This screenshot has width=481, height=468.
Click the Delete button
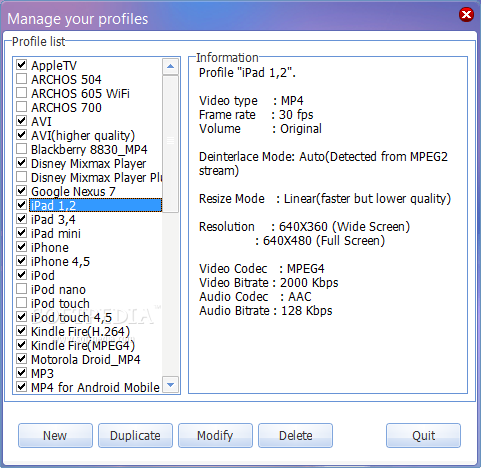tap(295, 435)
